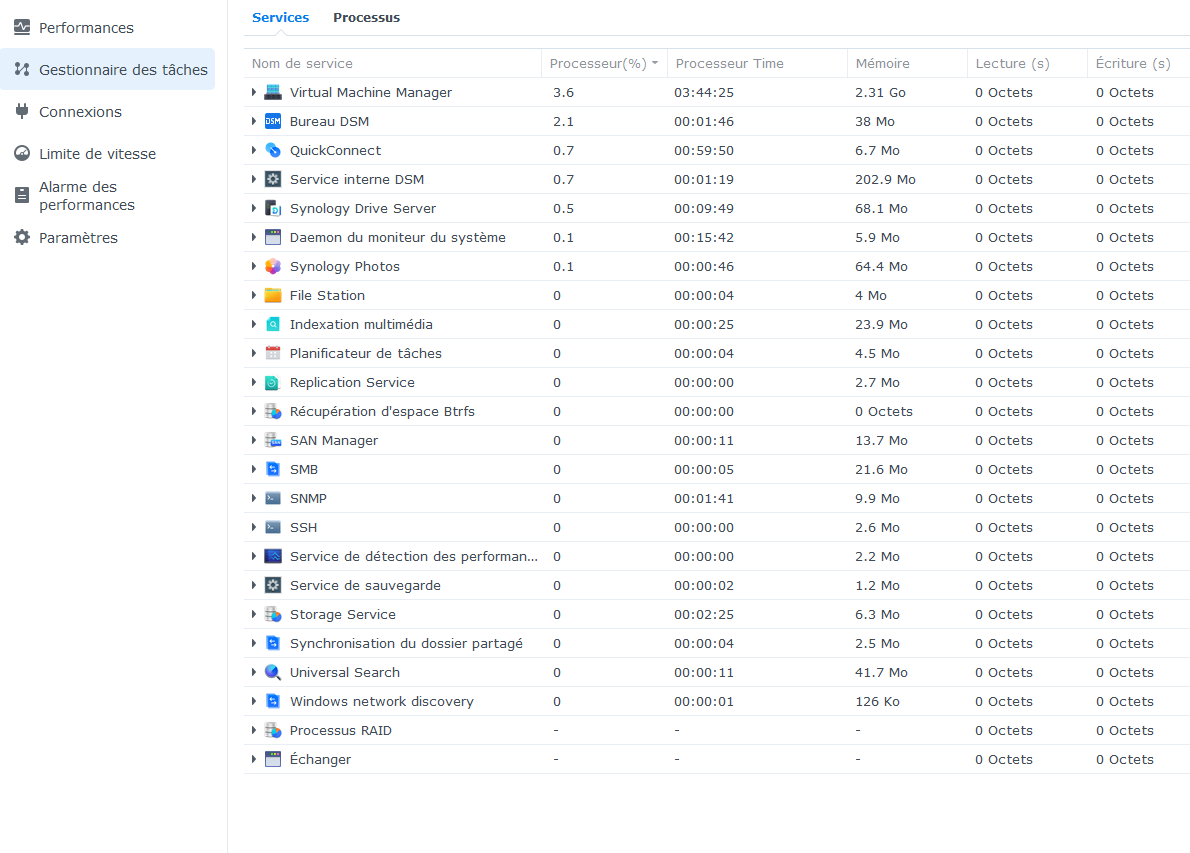The height and width of the screenshot is (853, 1190).
Task: Click the 03:44:25 processor time value
Action: point(704,93)
